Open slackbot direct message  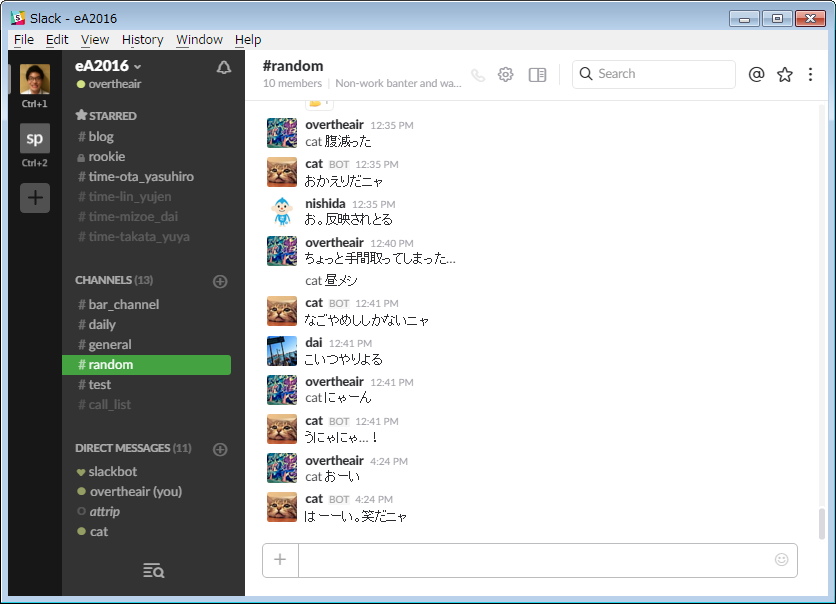click(107, 472)
